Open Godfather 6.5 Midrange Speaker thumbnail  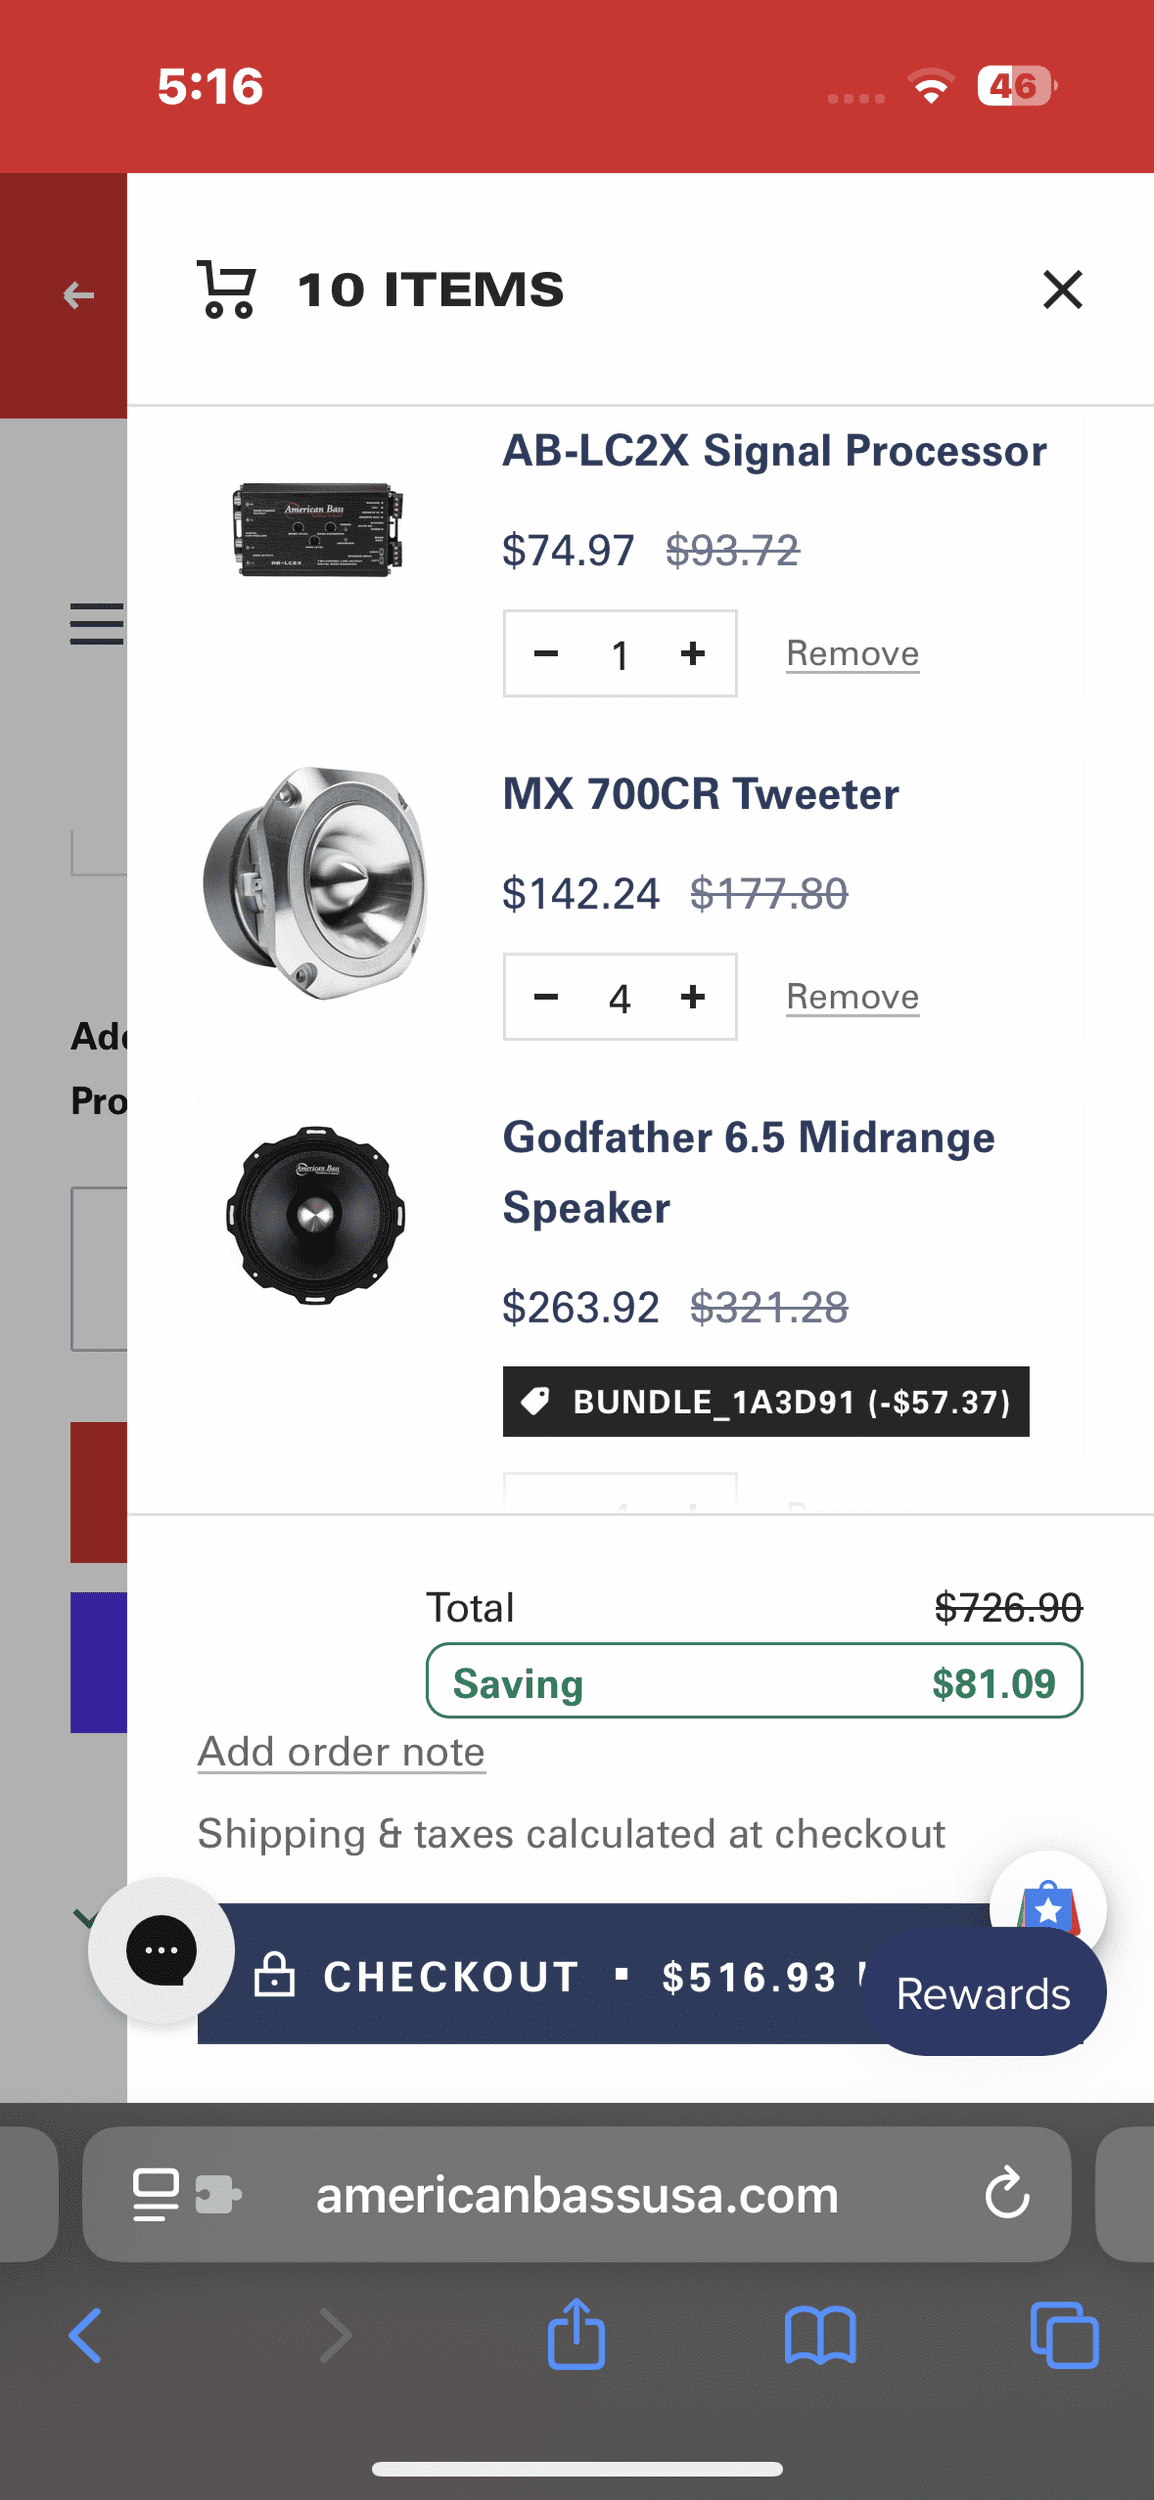pos(315,1215)
